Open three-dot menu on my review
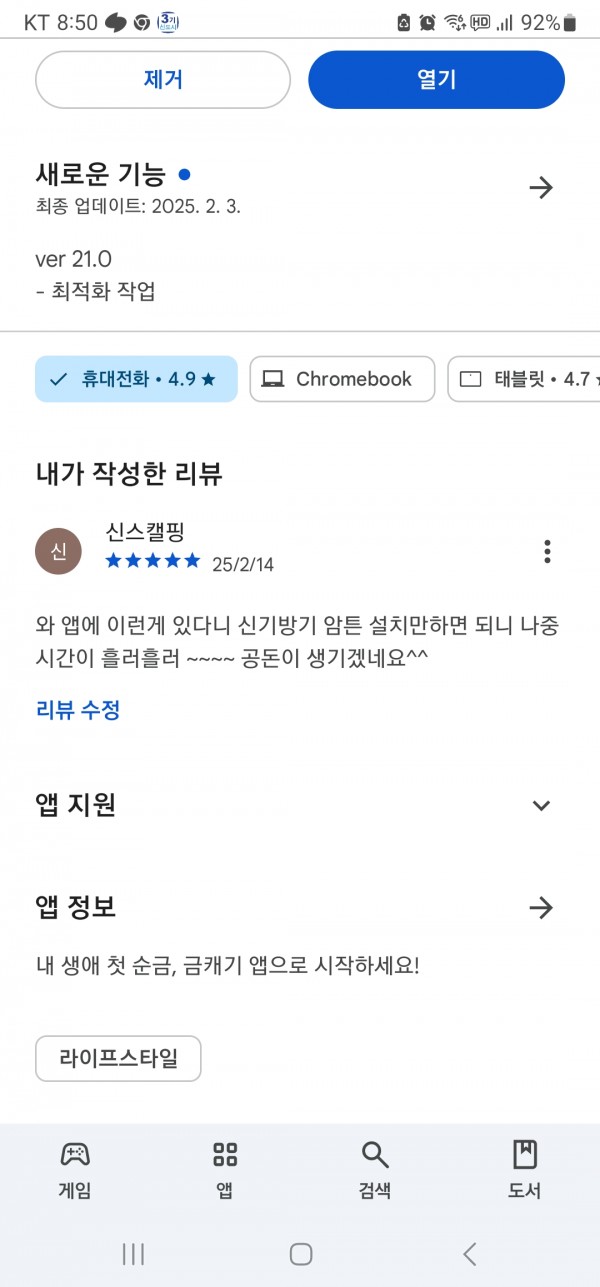The image size is (600, 1287). [547, 551]
